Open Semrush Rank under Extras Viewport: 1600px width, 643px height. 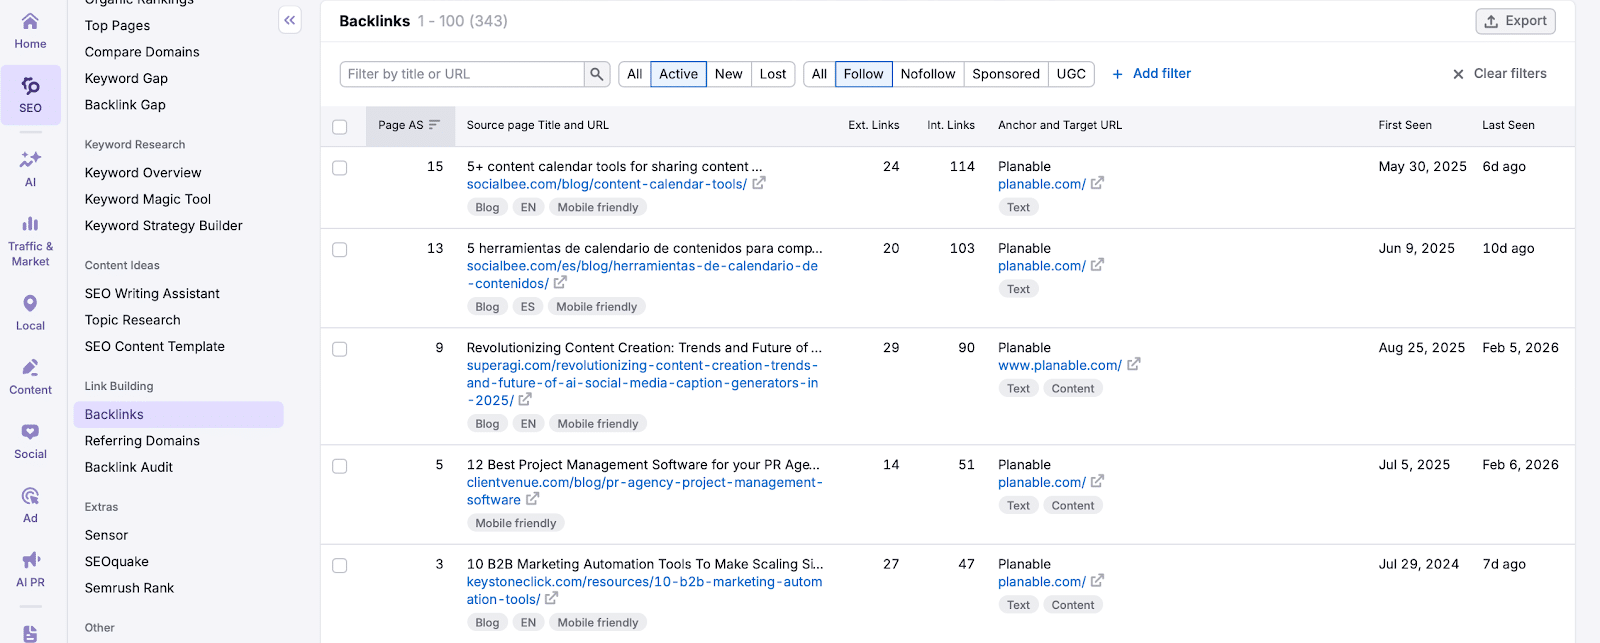tap(129, 588)
